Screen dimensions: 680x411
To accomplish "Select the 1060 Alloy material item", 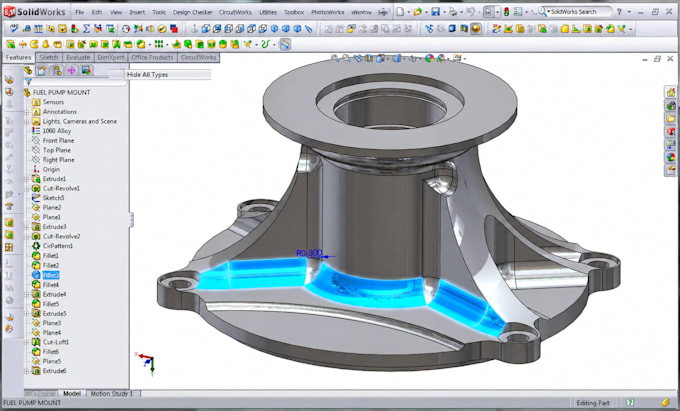I will pos(56,131).
